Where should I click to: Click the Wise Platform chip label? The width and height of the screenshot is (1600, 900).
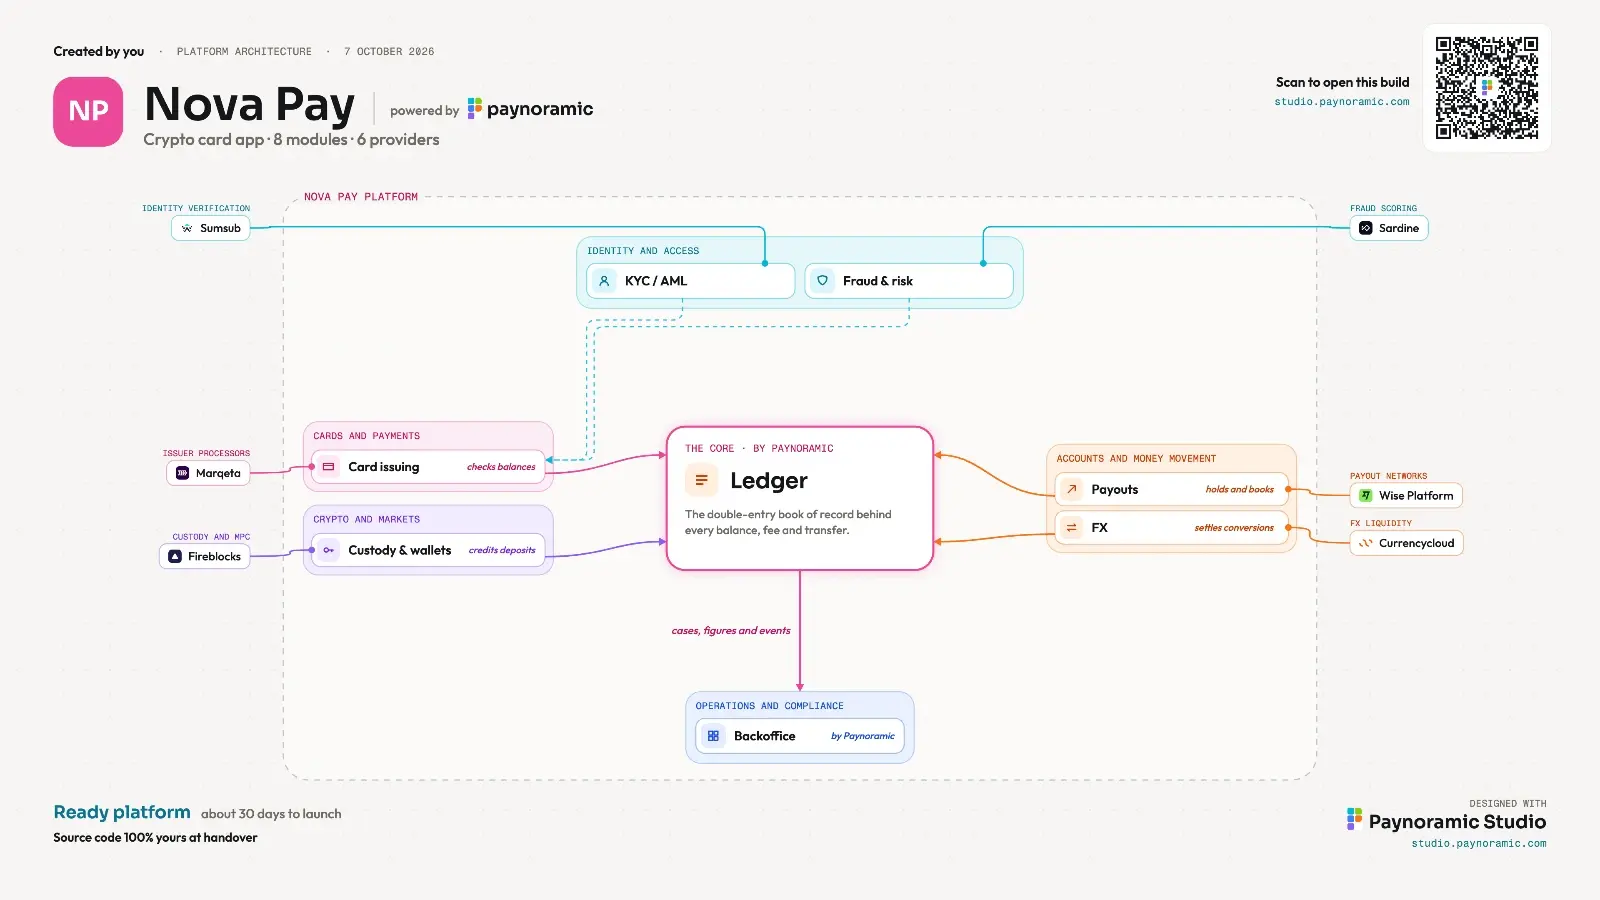(1416, 495)
